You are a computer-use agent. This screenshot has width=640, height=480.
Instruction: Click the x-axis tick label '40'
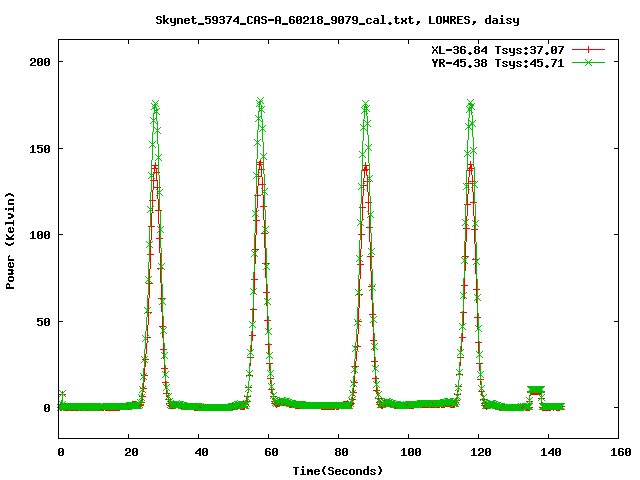pos(201,452)
